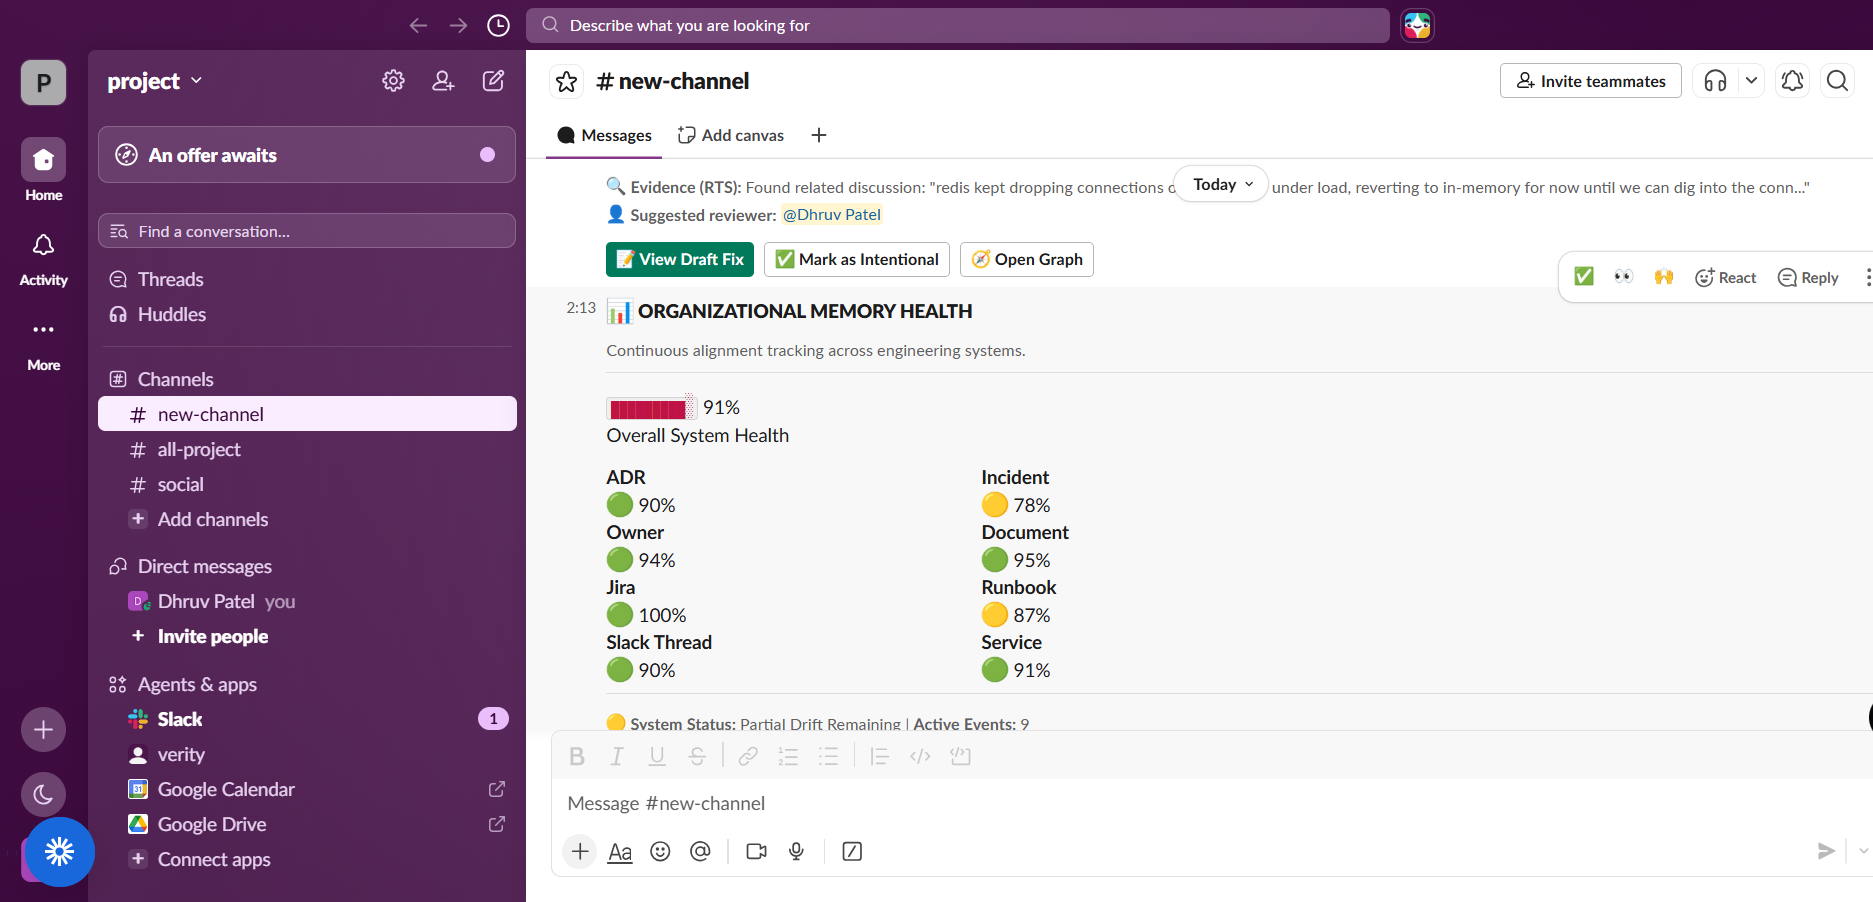Open the all-project channel

tap(307, 449)
